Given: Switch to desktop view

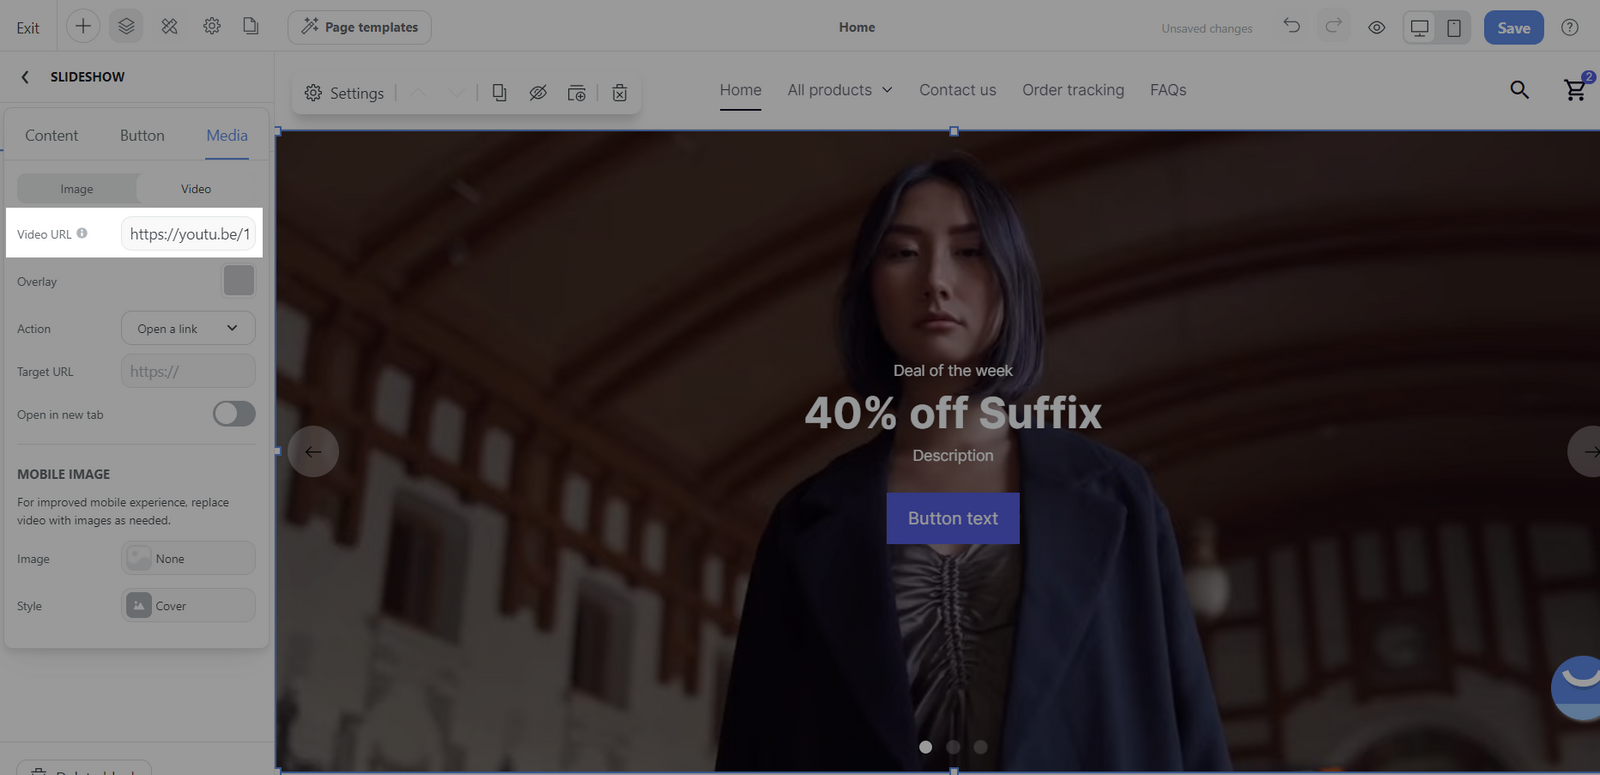Looking at the screenshot, I should tap(1420, 28).
